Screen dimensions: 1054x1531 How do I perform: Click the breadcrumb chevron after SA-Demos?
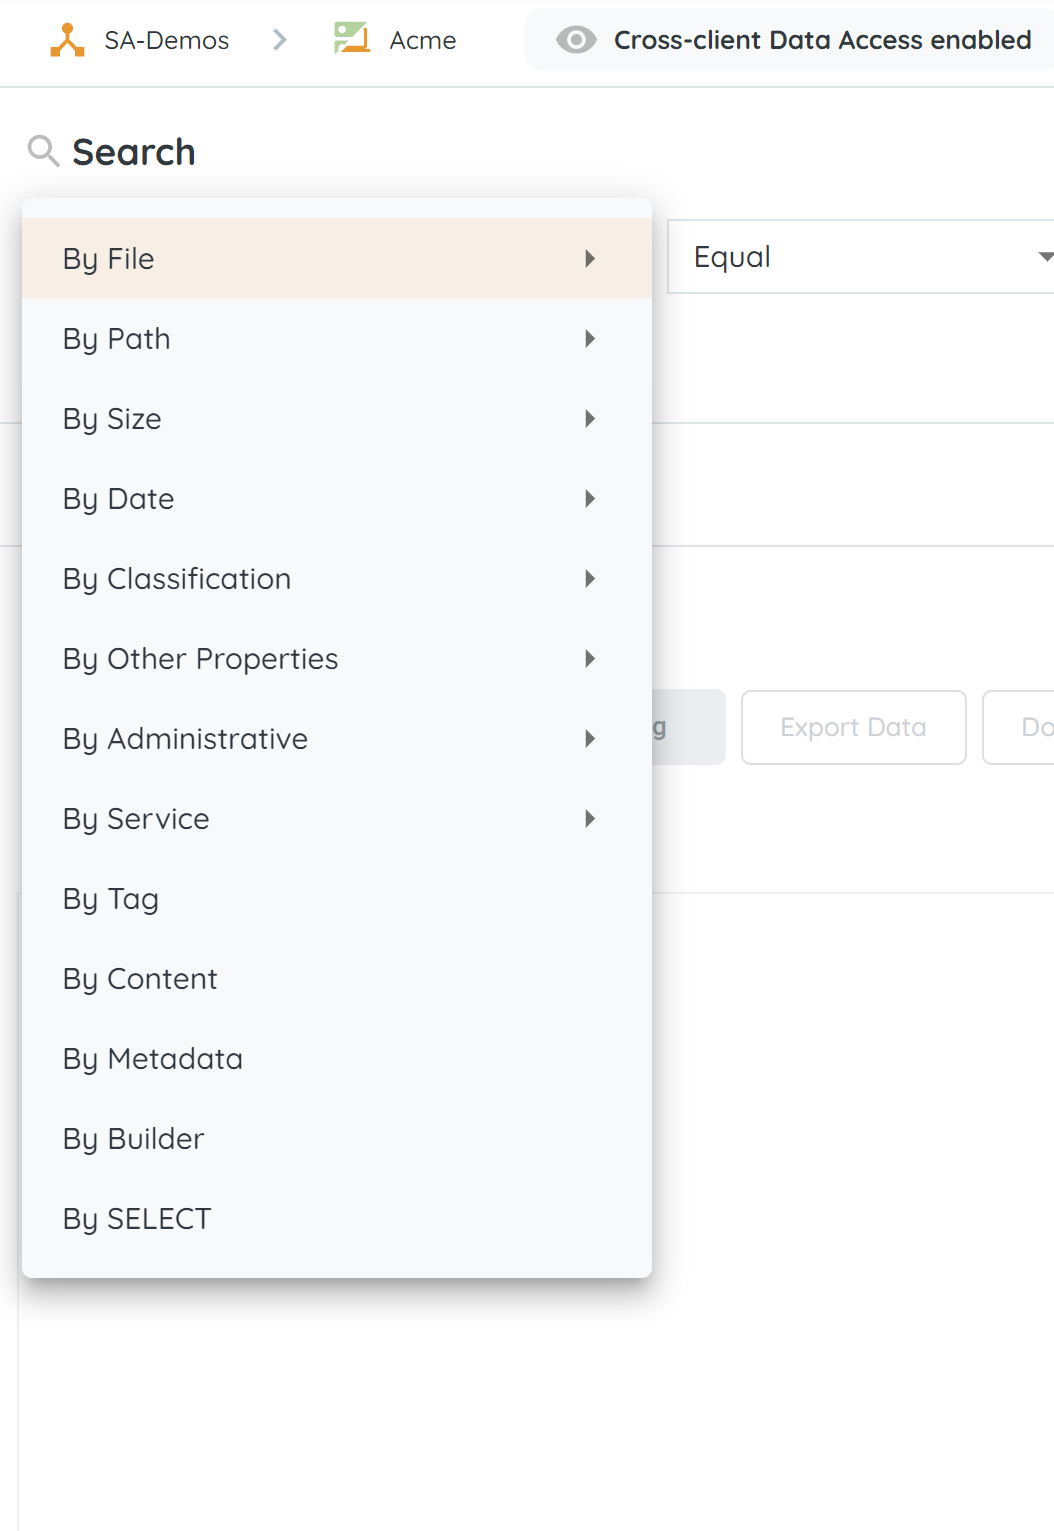point(280,40)
